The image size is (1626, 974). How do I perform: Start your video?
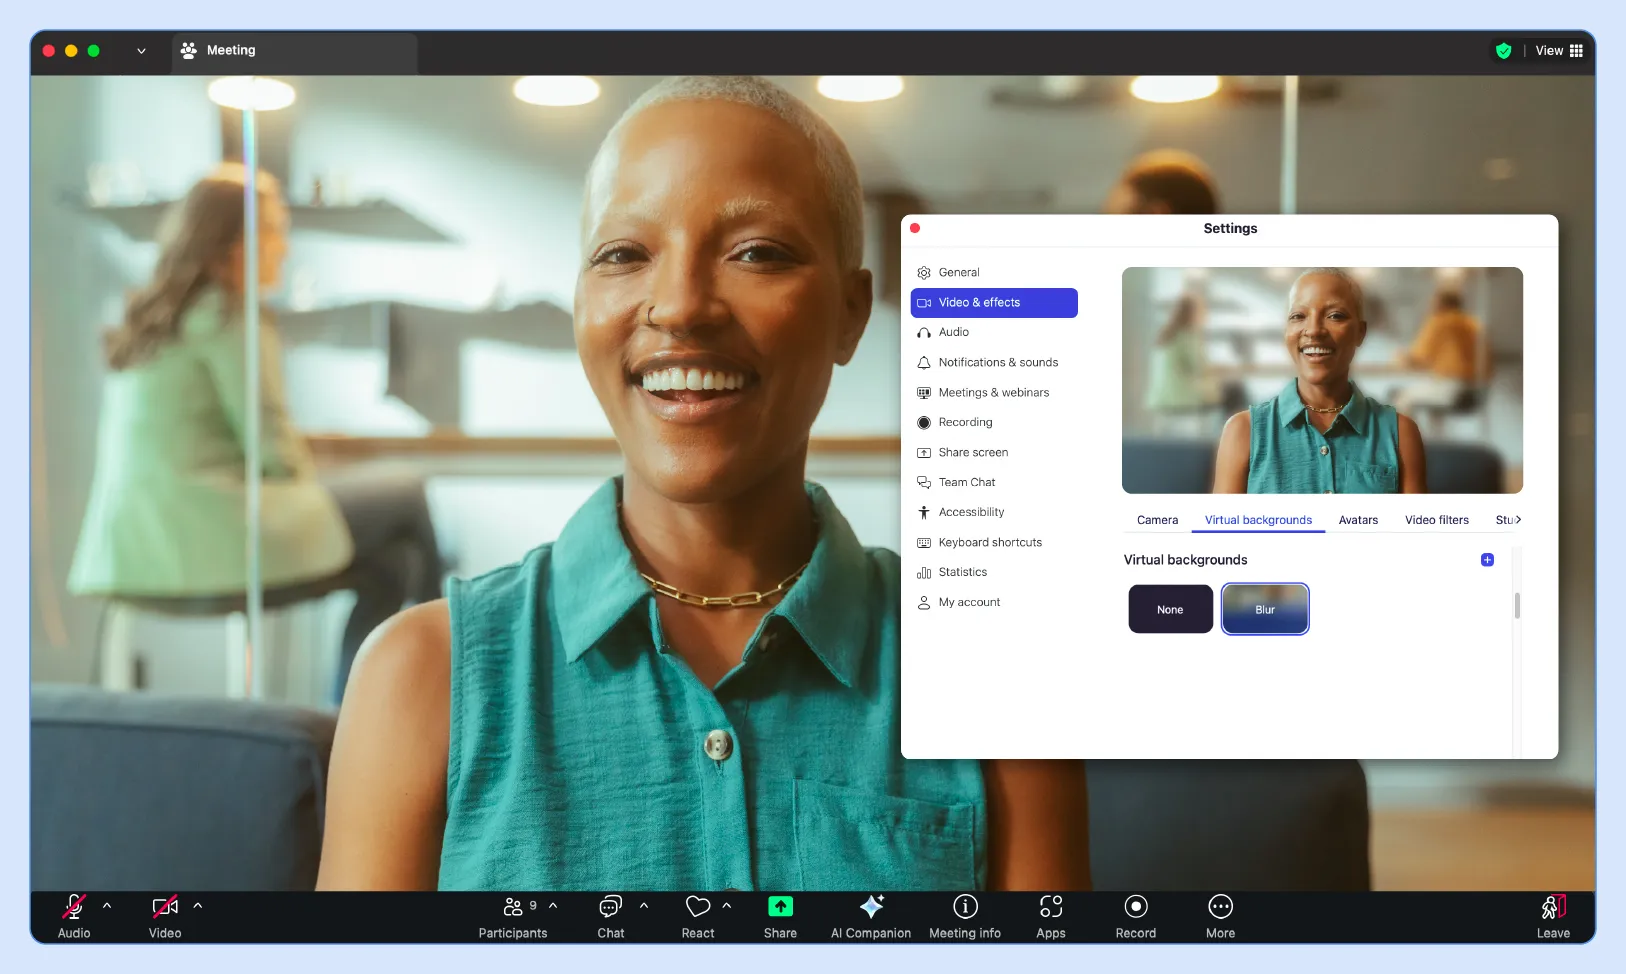[164, 907]
